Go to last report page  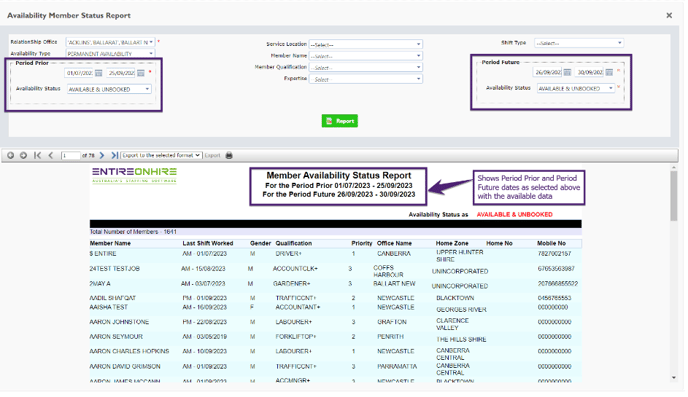point(115,155)
